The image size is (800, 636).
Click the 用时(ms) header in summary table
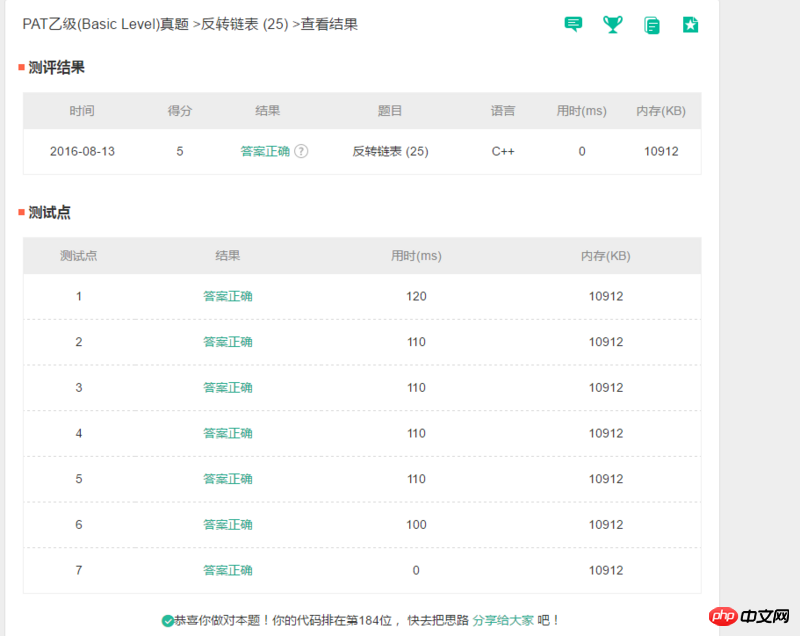tap(581, 111)
